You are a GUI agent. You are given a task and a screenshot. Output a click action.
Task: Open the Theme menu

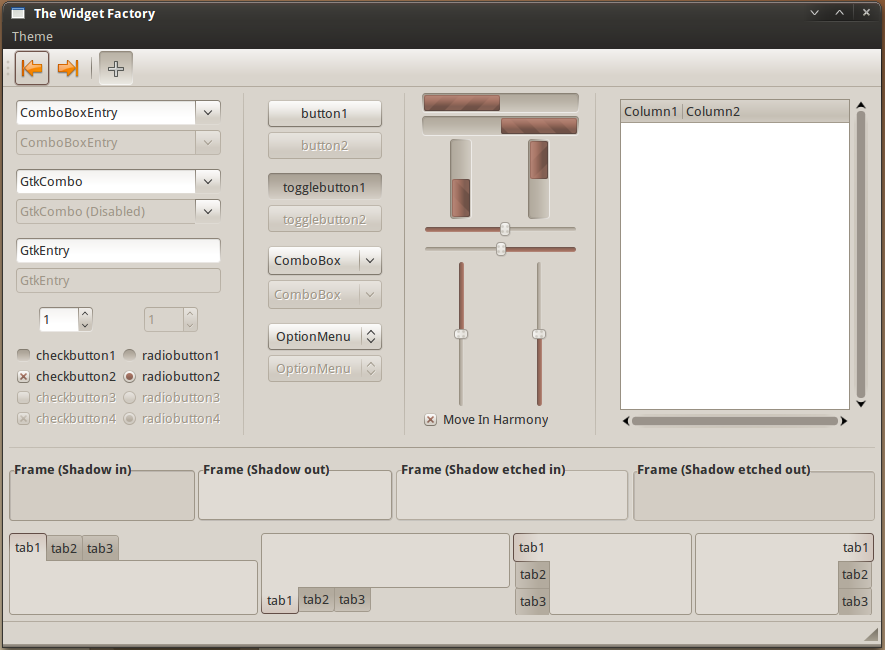(31, 36)
